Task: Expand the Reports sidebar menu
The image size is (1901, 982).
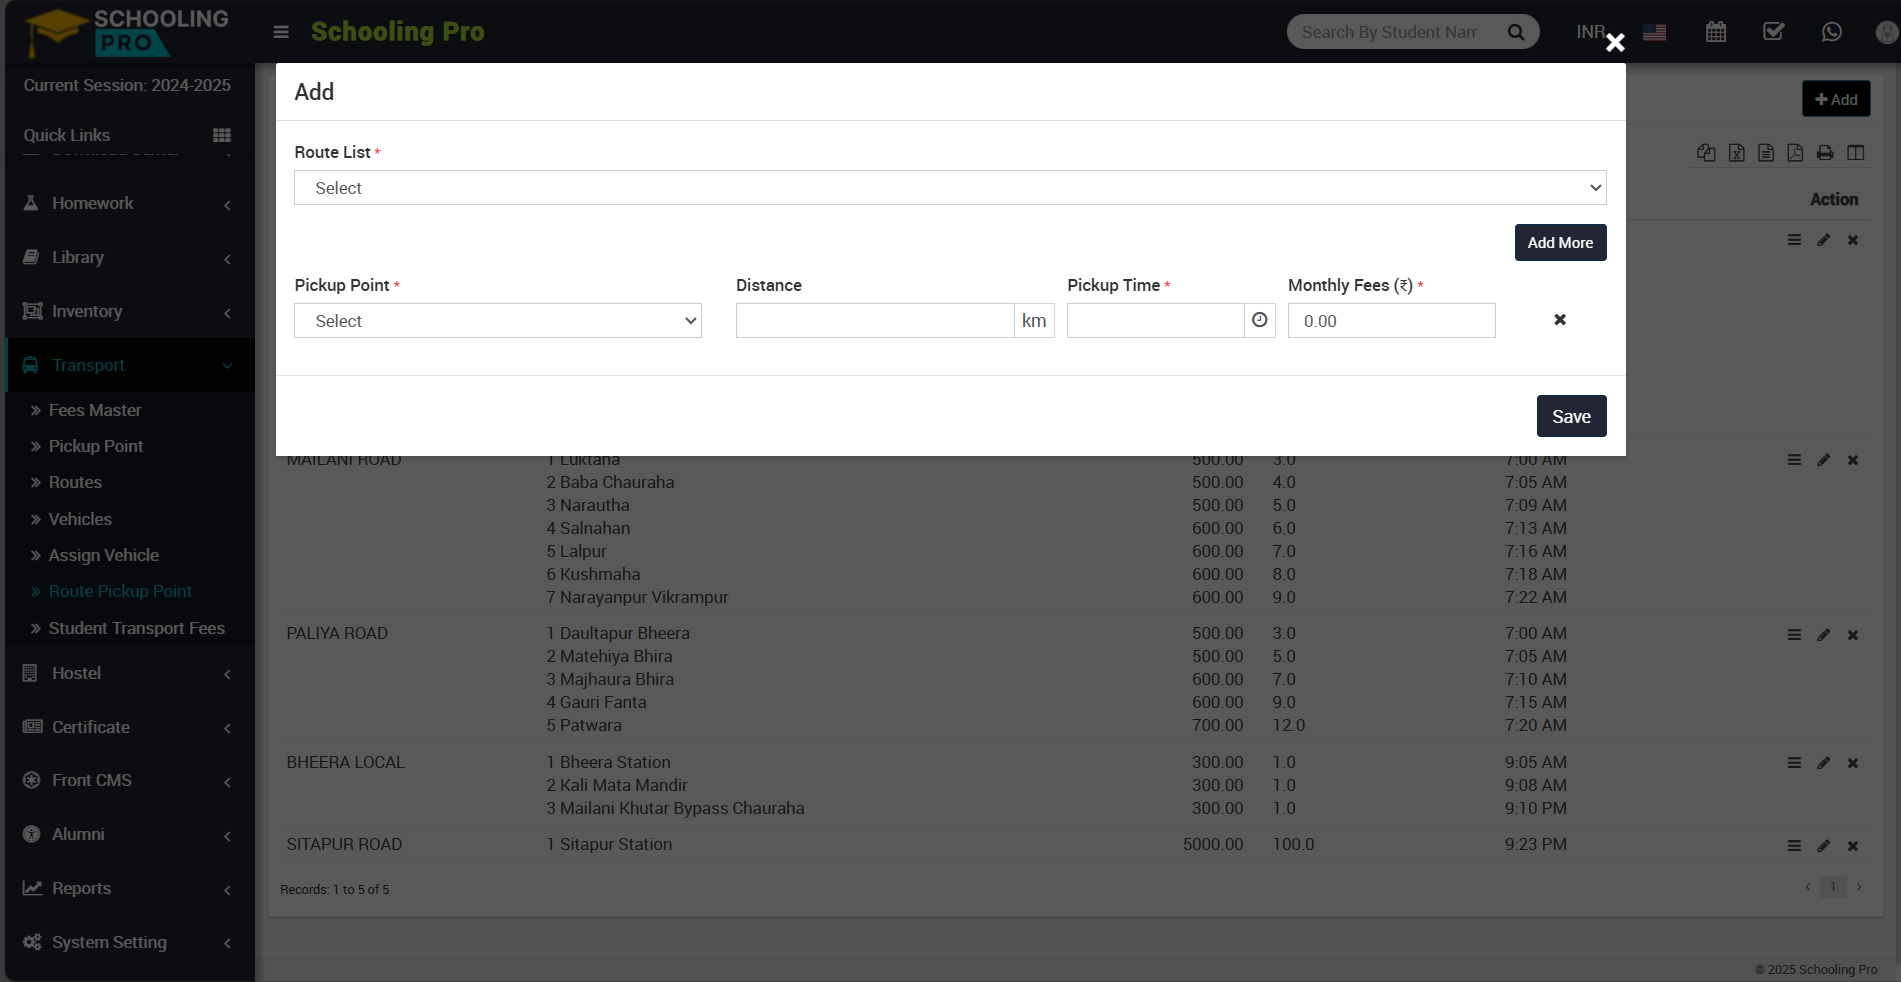Action: [128, 888]
